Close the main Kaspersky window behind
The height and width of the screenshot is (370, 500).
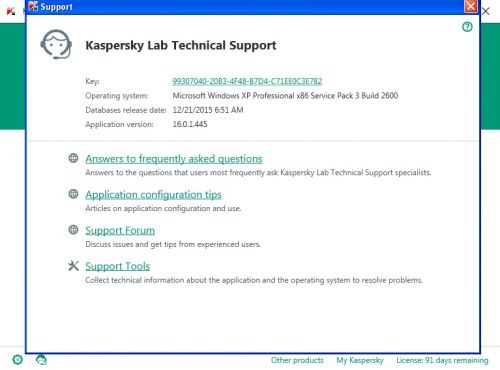pyautogui.click(x=486, y=11)
